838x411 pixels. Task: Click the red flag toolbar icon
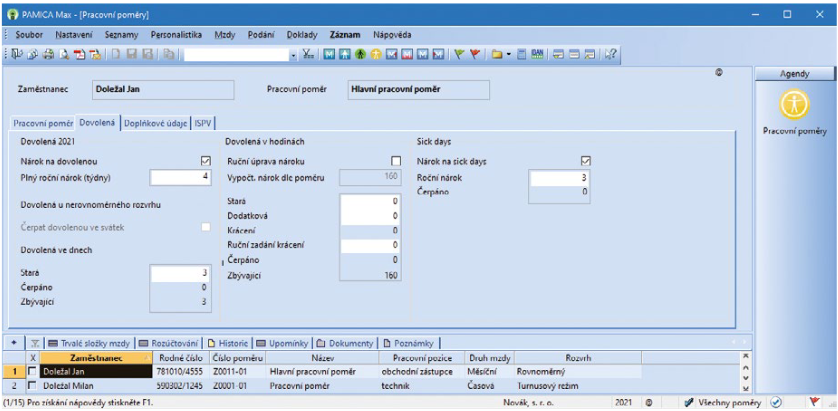tap(475, 53)
